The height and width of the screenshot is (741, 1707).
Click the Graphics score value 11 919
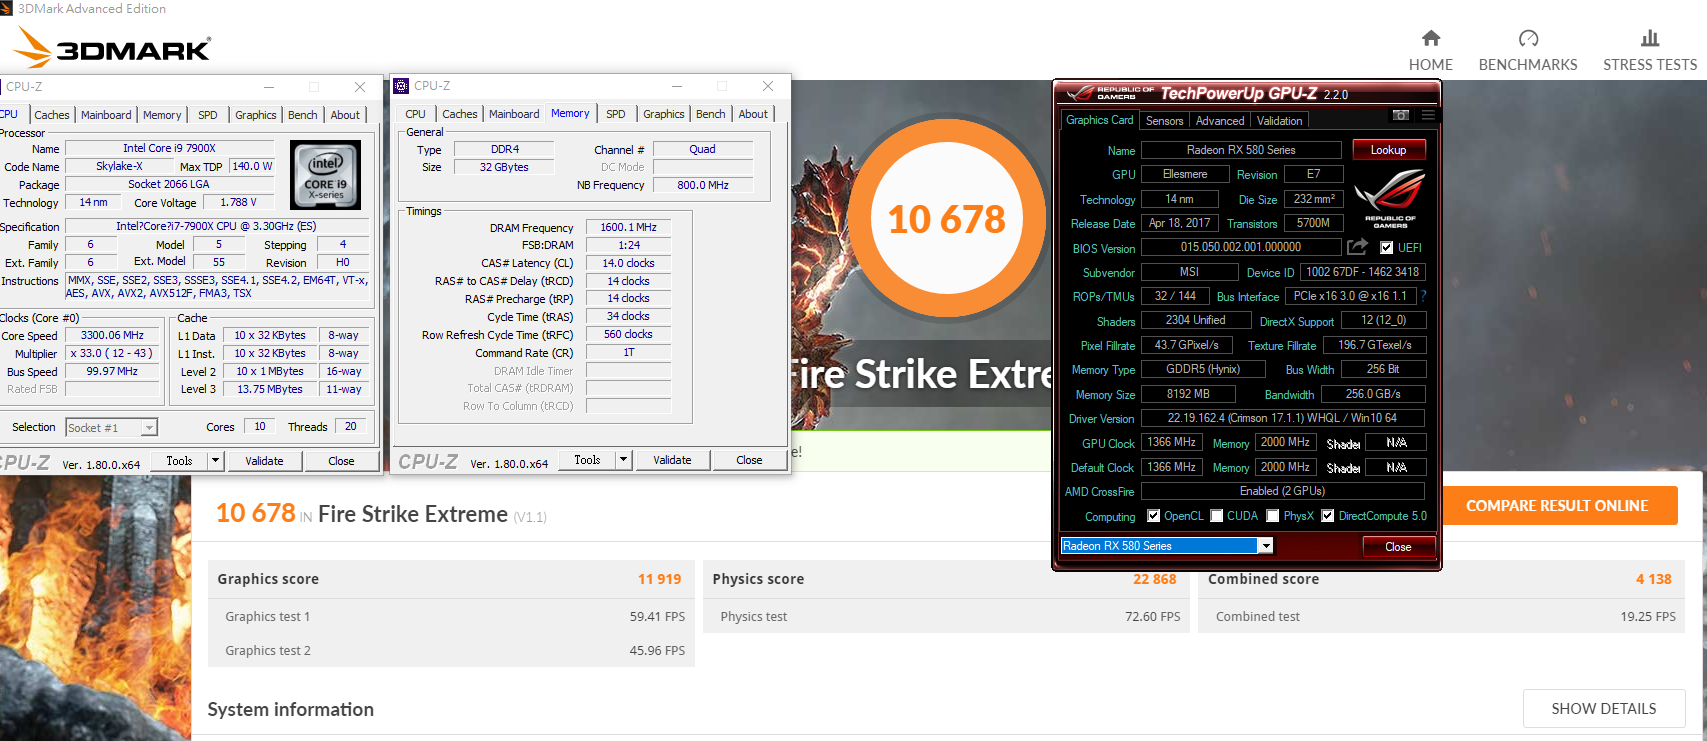[660, 579]
